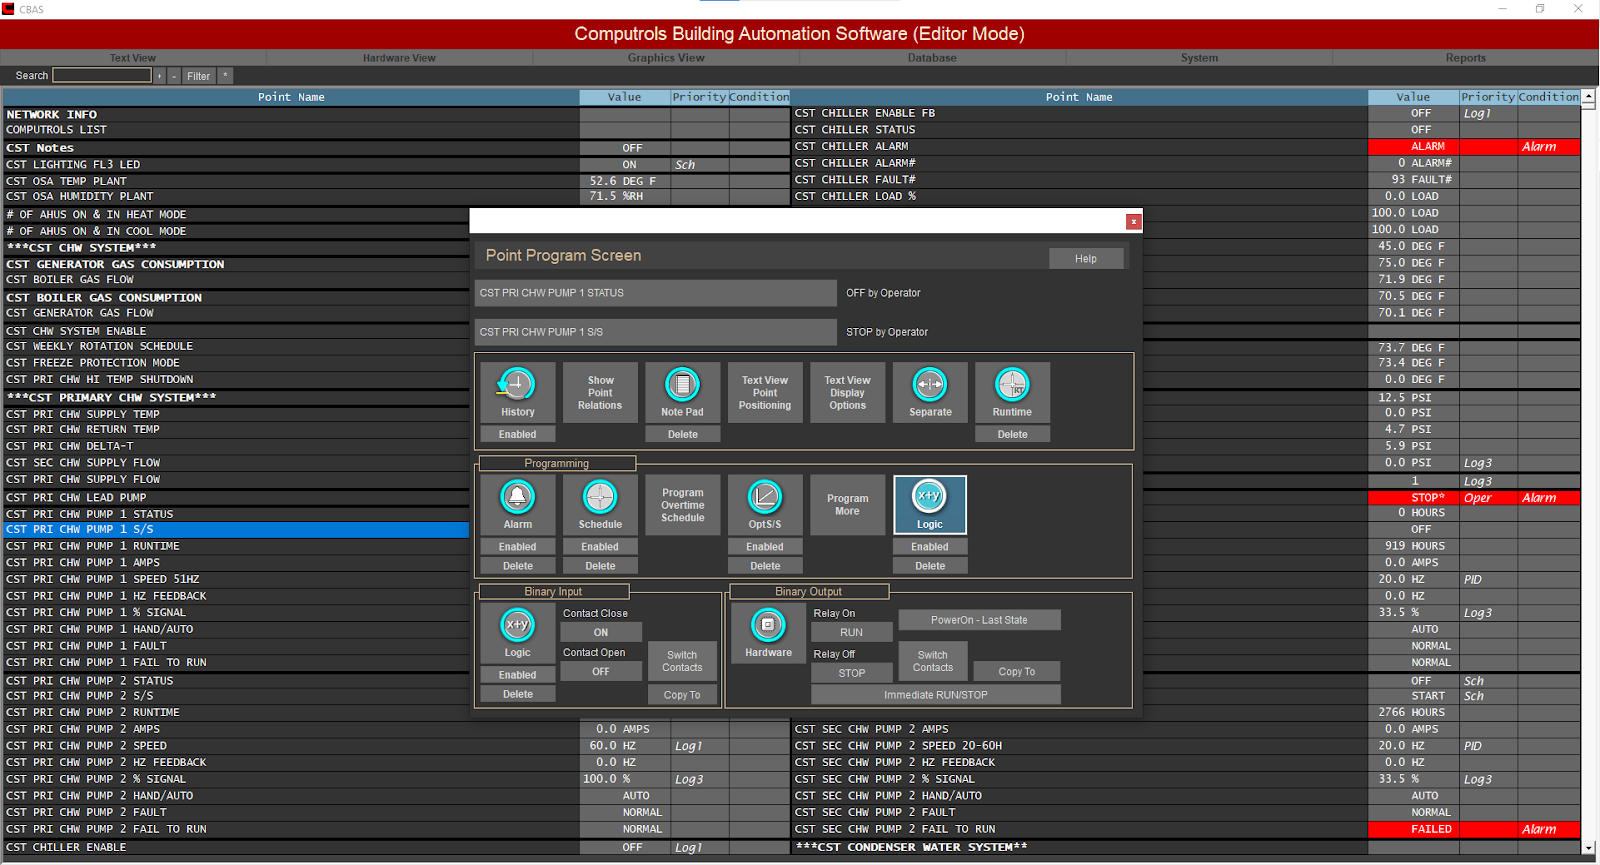Image resolution: width=1600 pixels, height=865 pixels.
Task: Click Show Point Relations
Action: coord(600,392)
